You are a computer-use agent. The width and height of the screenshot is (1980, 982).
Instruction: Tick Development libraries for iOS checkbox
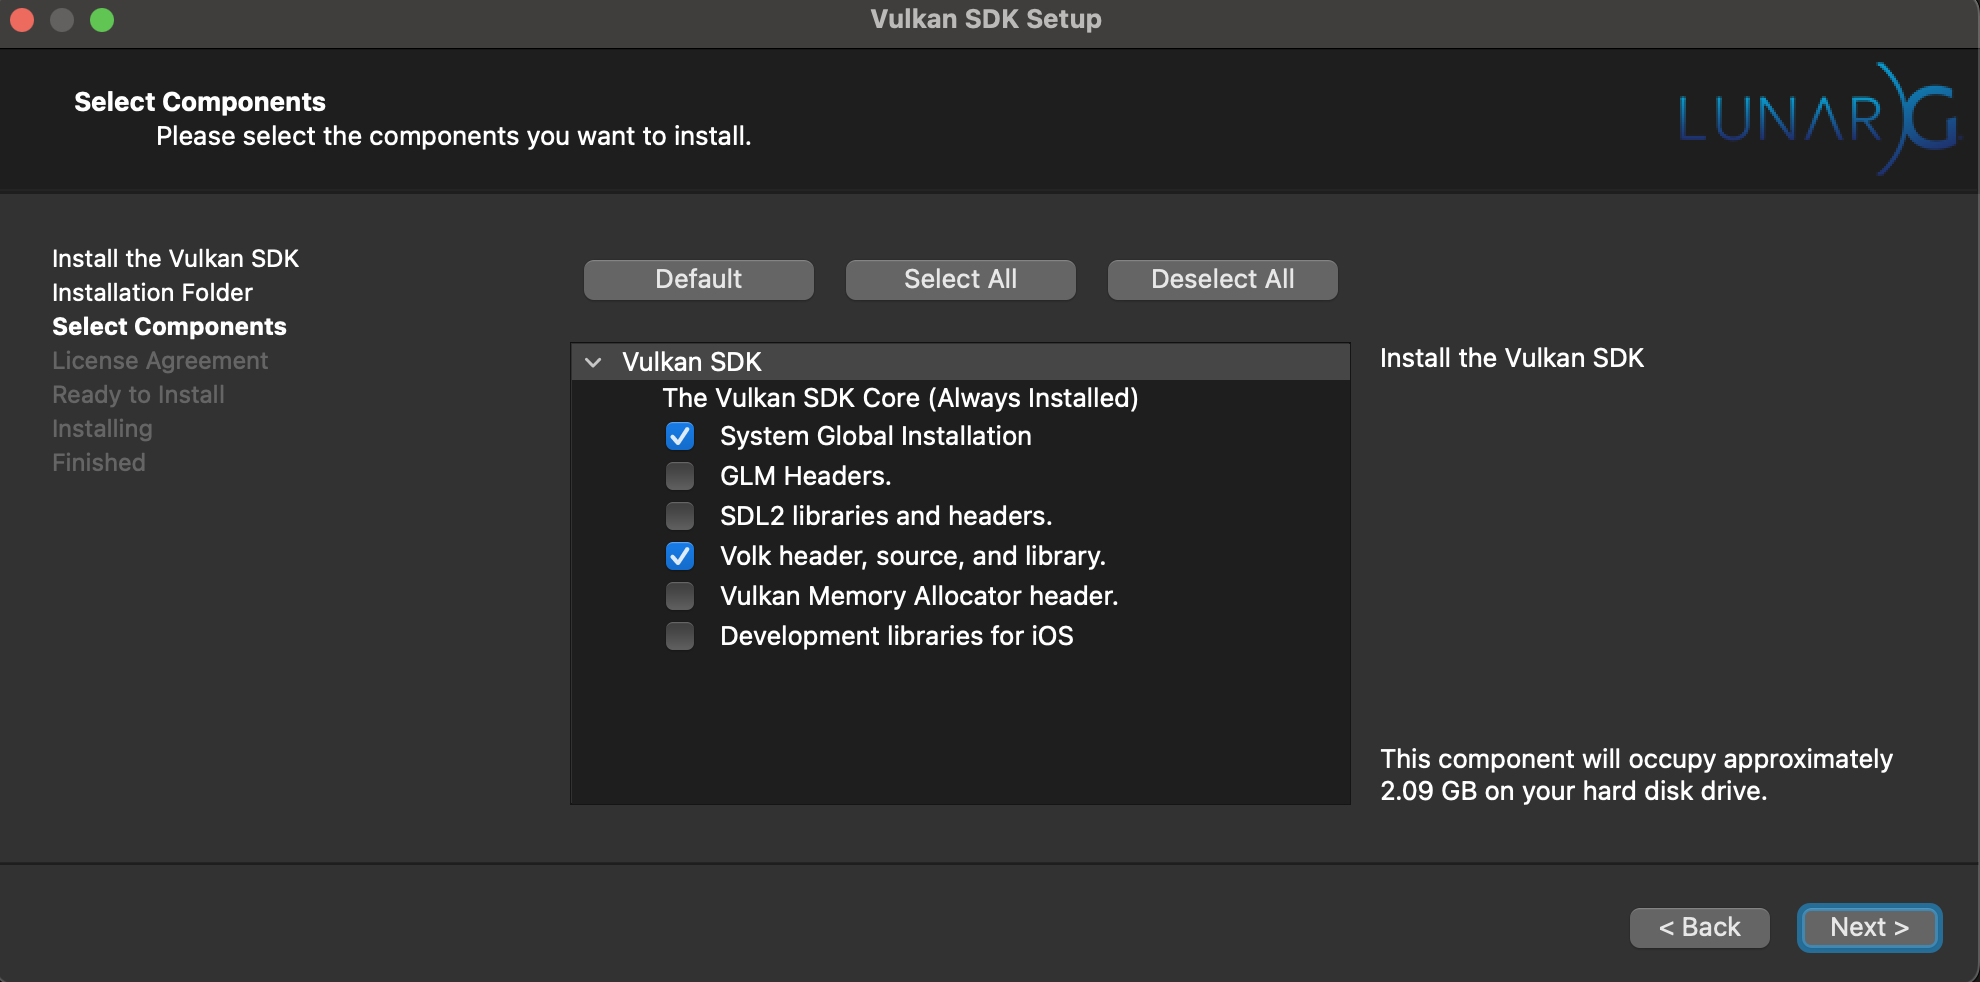point(680,636)
